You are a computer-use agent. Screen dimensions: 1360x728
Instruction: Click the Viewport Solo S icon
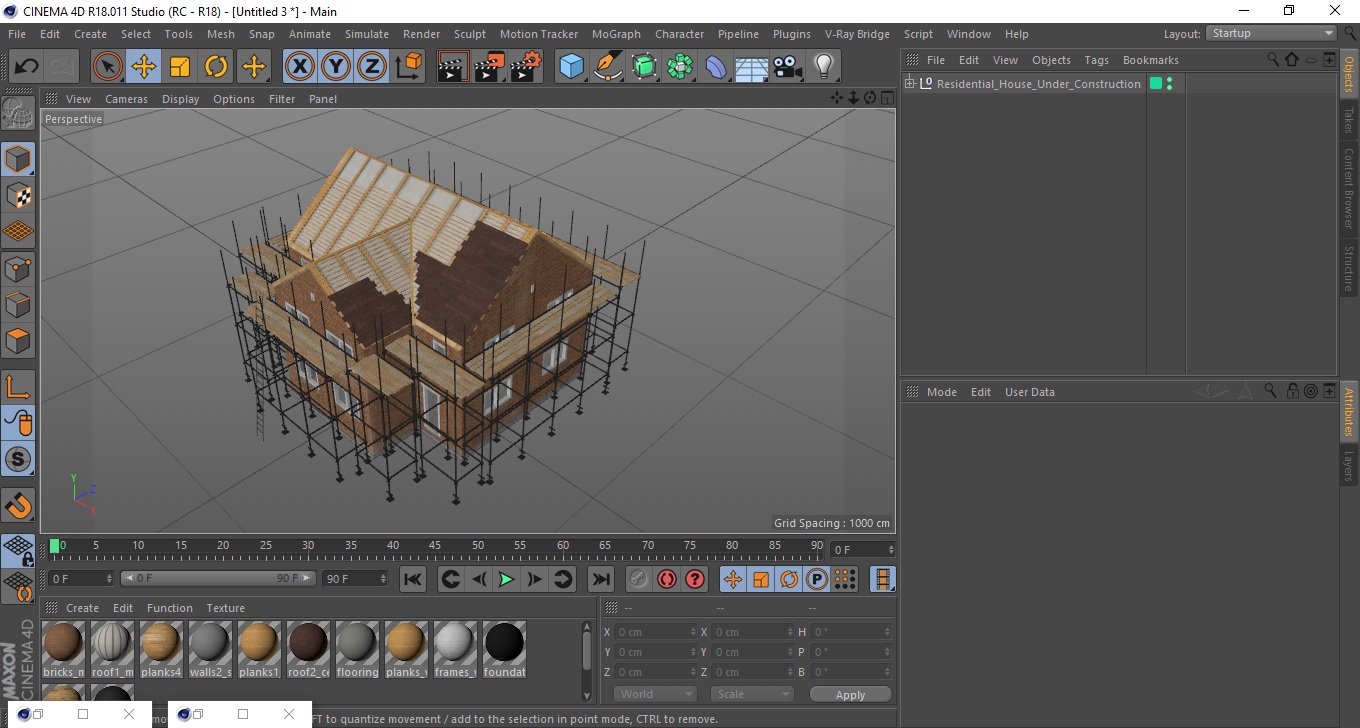18,459
